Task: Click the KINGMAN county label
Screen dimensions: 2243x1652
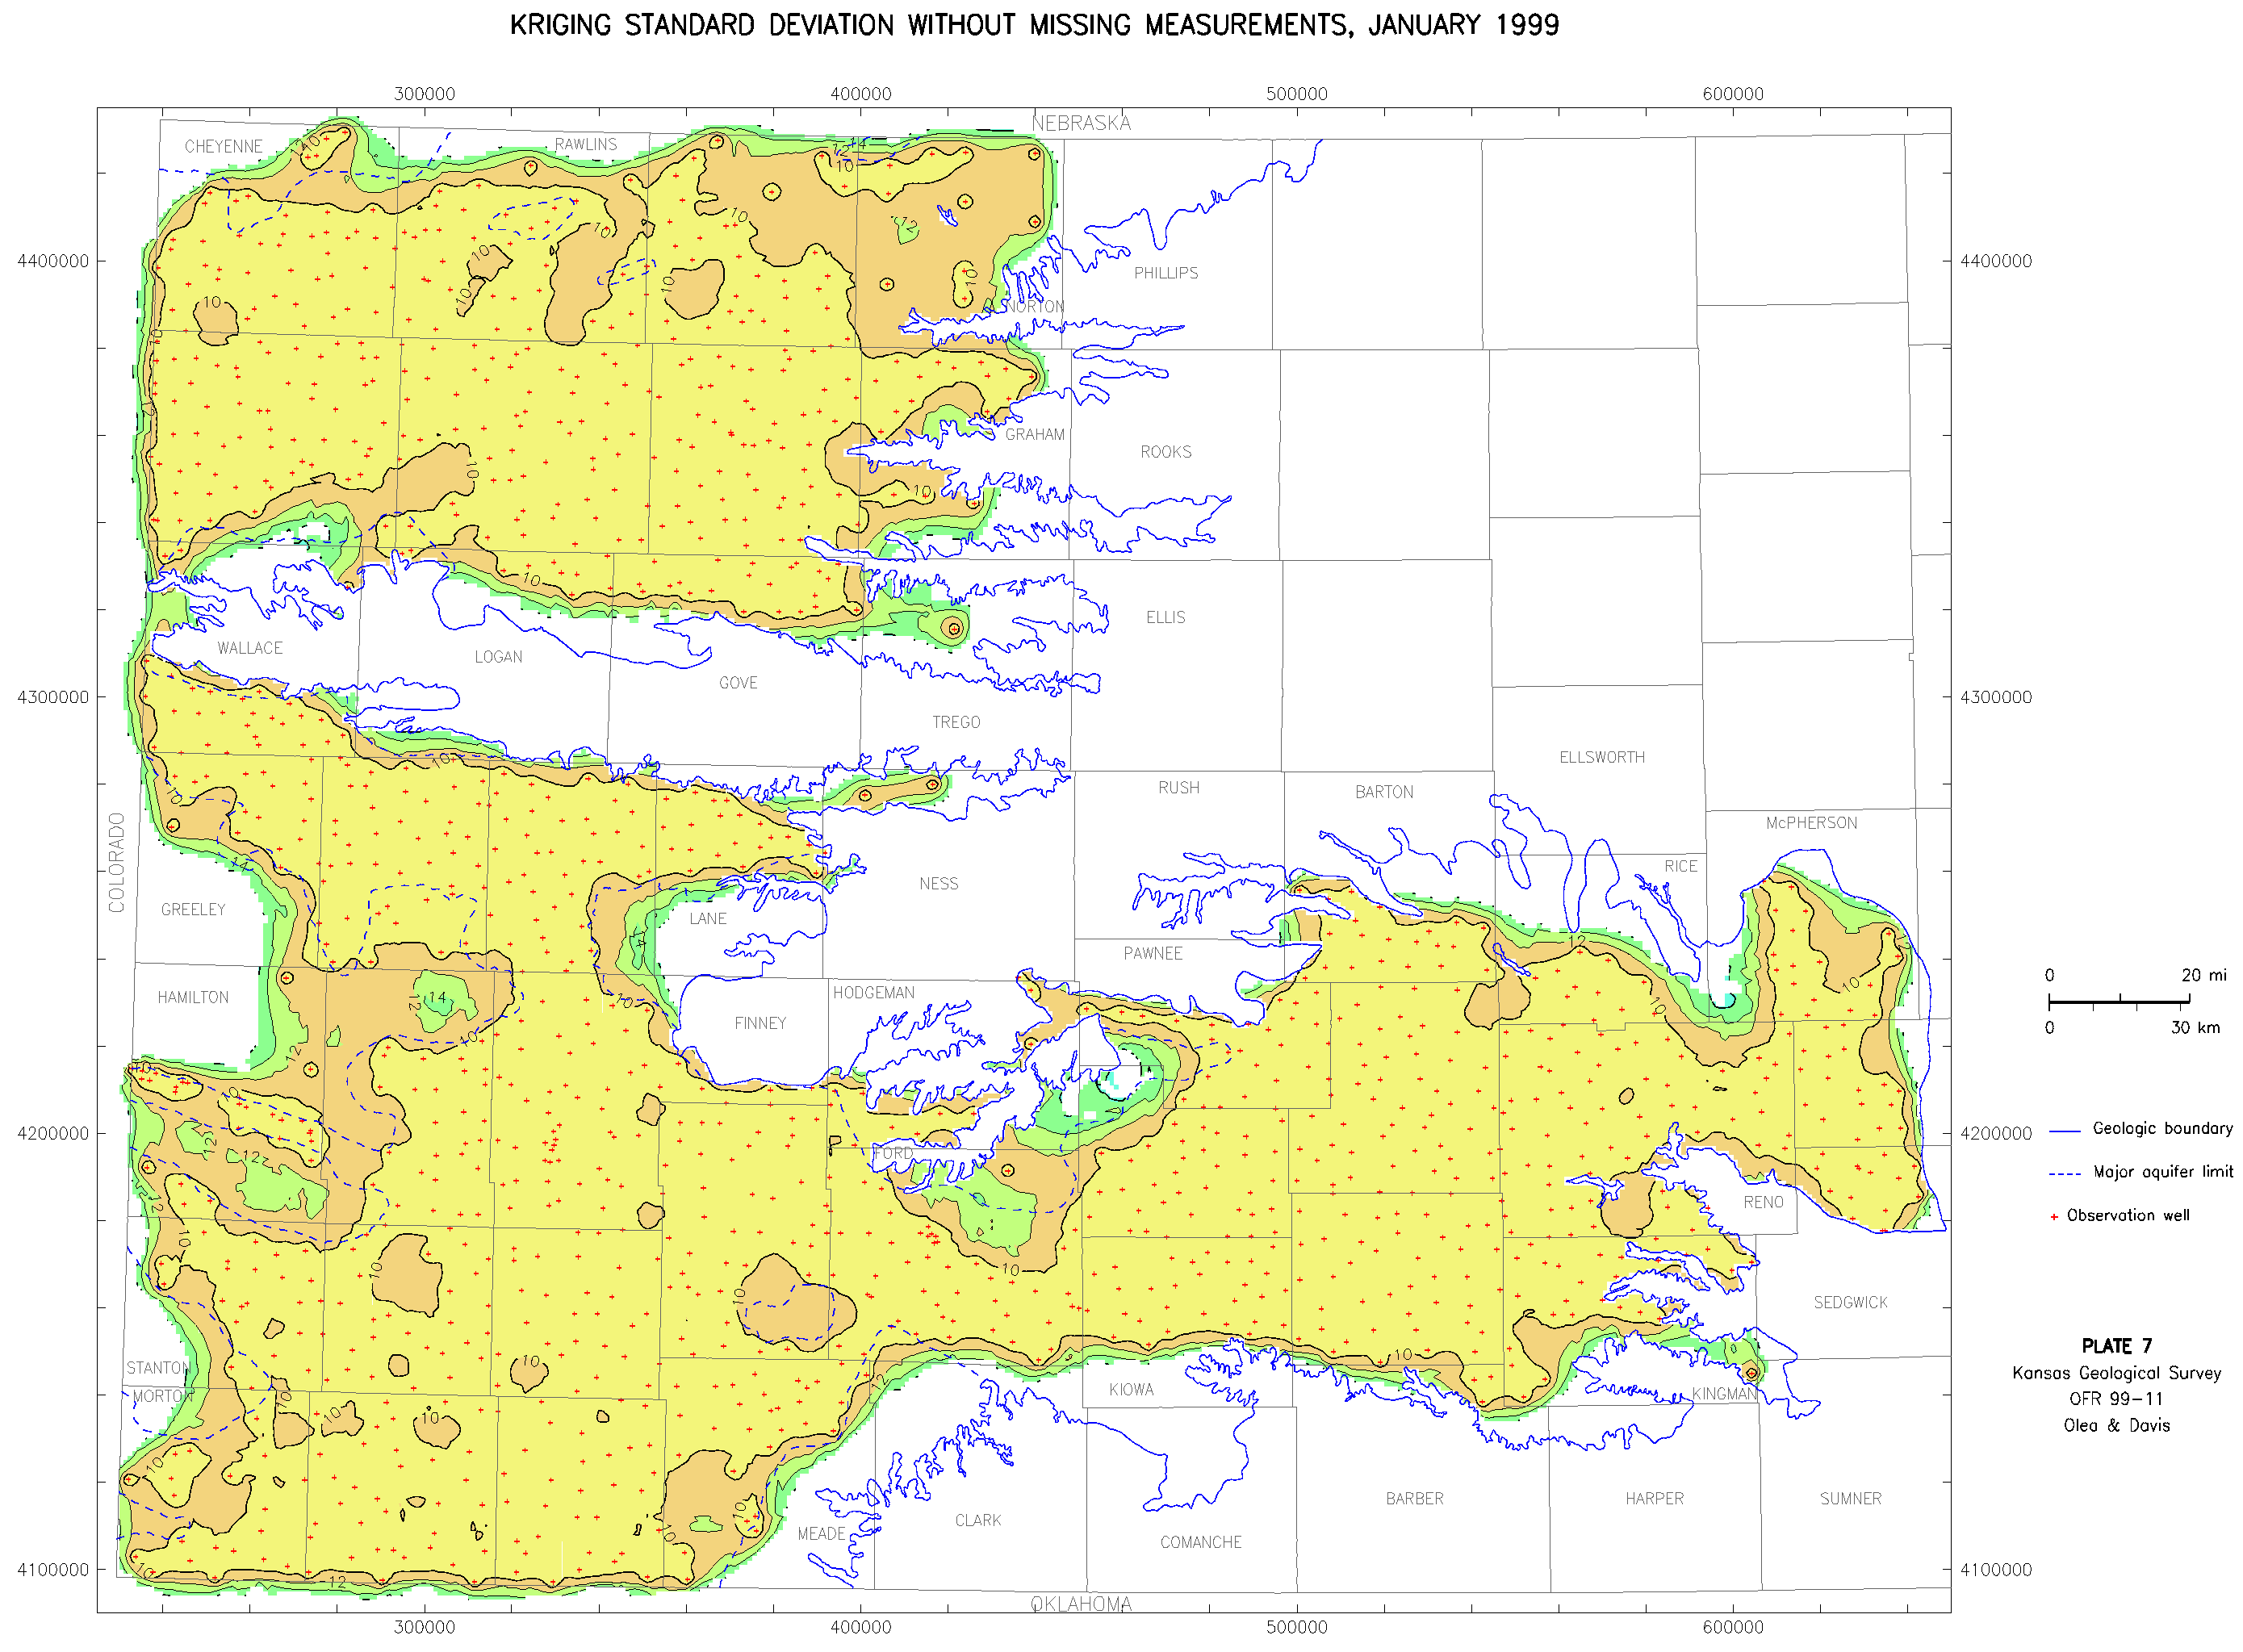Action: 1724,1394
